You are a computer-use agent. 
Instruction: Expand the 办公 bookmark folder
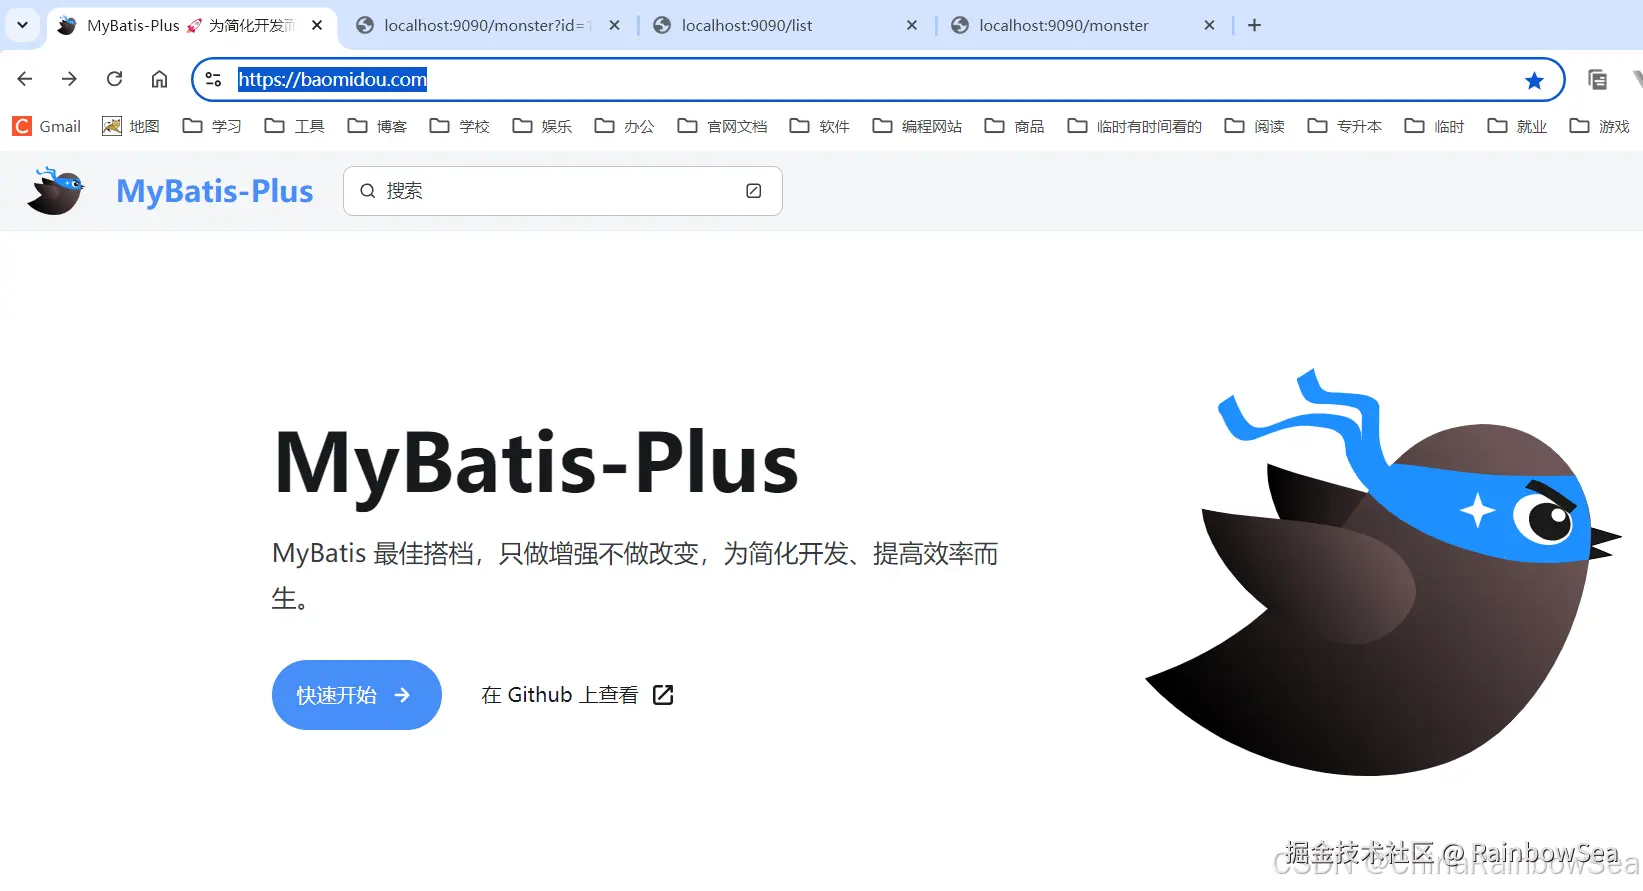pyautogui.click(x=624, y=126)
